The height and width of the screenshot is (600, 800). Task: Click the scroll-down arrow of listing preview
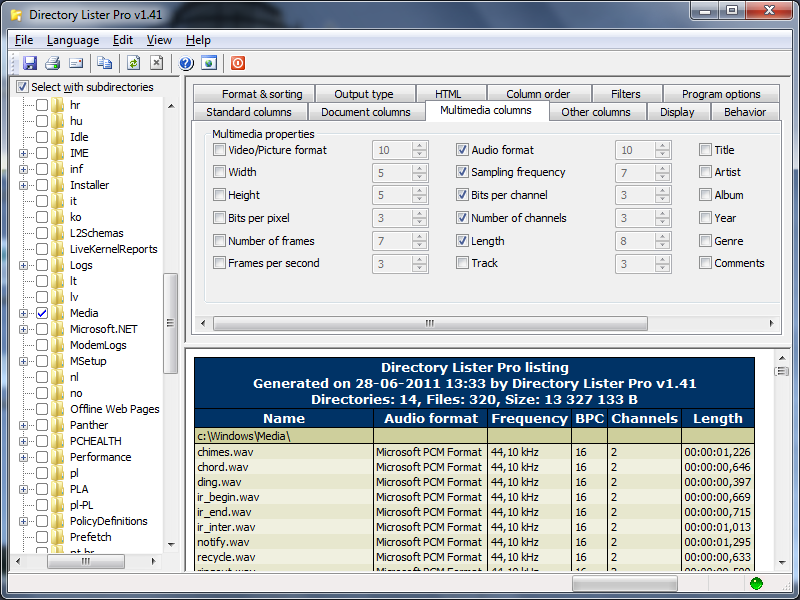click(782, 563)
